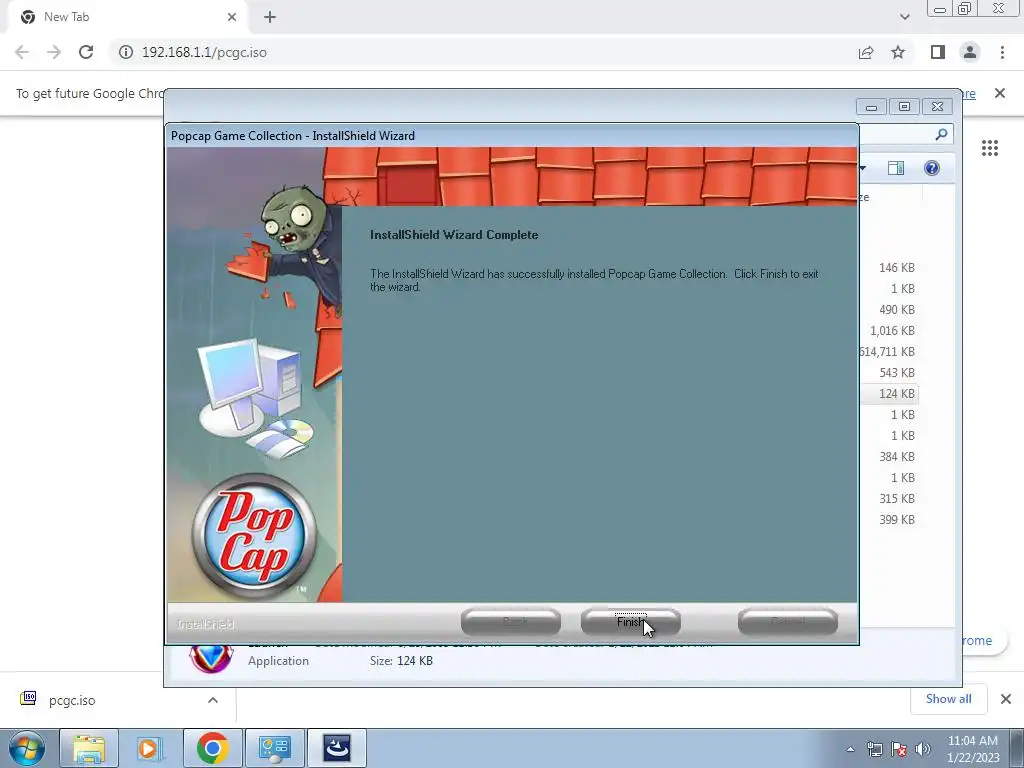Open Action Center flag icon
This screenshot has height=768, width=1024.
899,748
